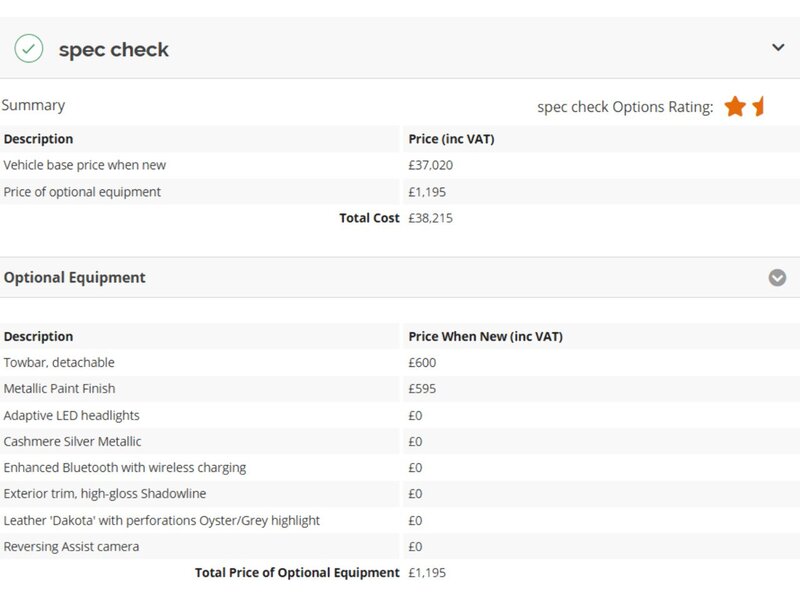Viewport: 800px width, 600px height.
Task: Click the Optional Equipment section header
Action: click(74, 278)
